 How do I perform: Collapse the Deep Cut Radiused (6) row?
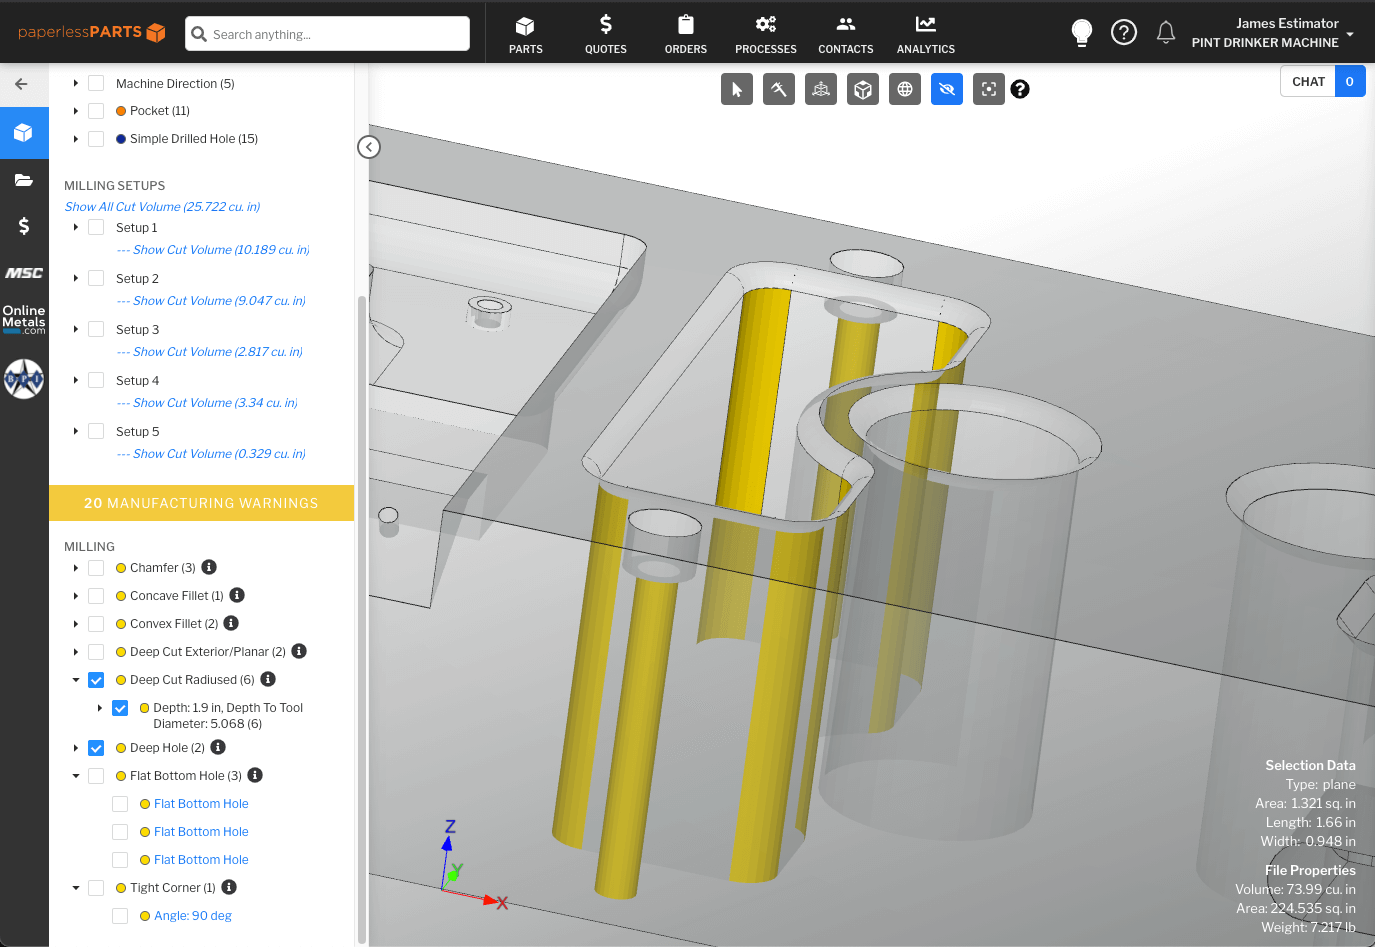click(76, 680)
